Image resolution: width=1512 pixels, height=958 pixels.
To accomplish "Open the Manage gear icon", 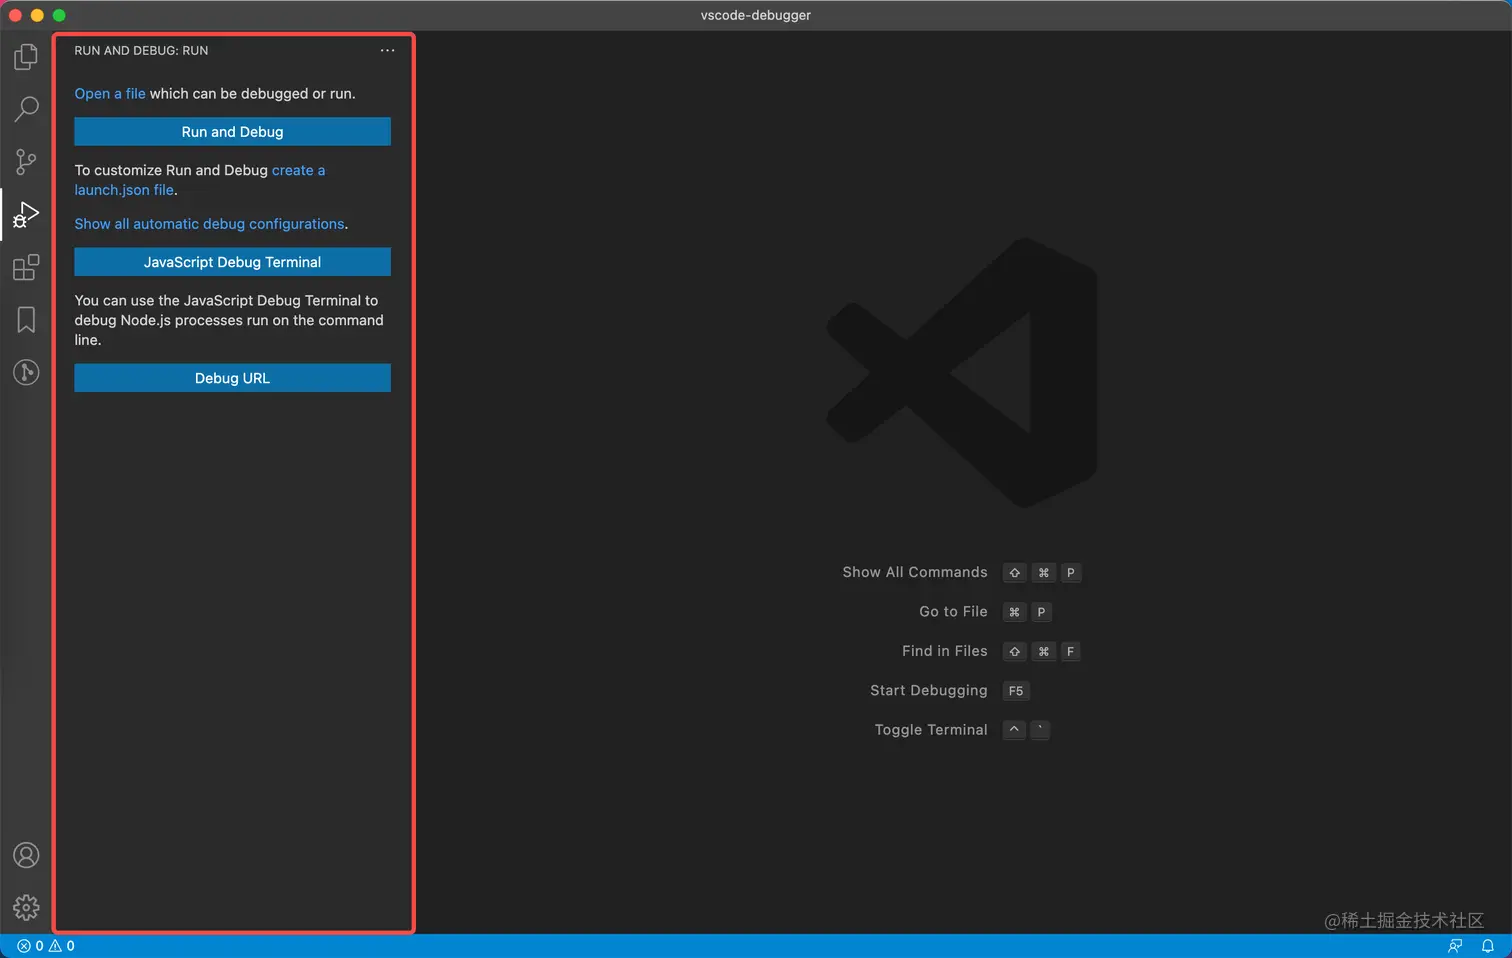I will tap(26, 907).
